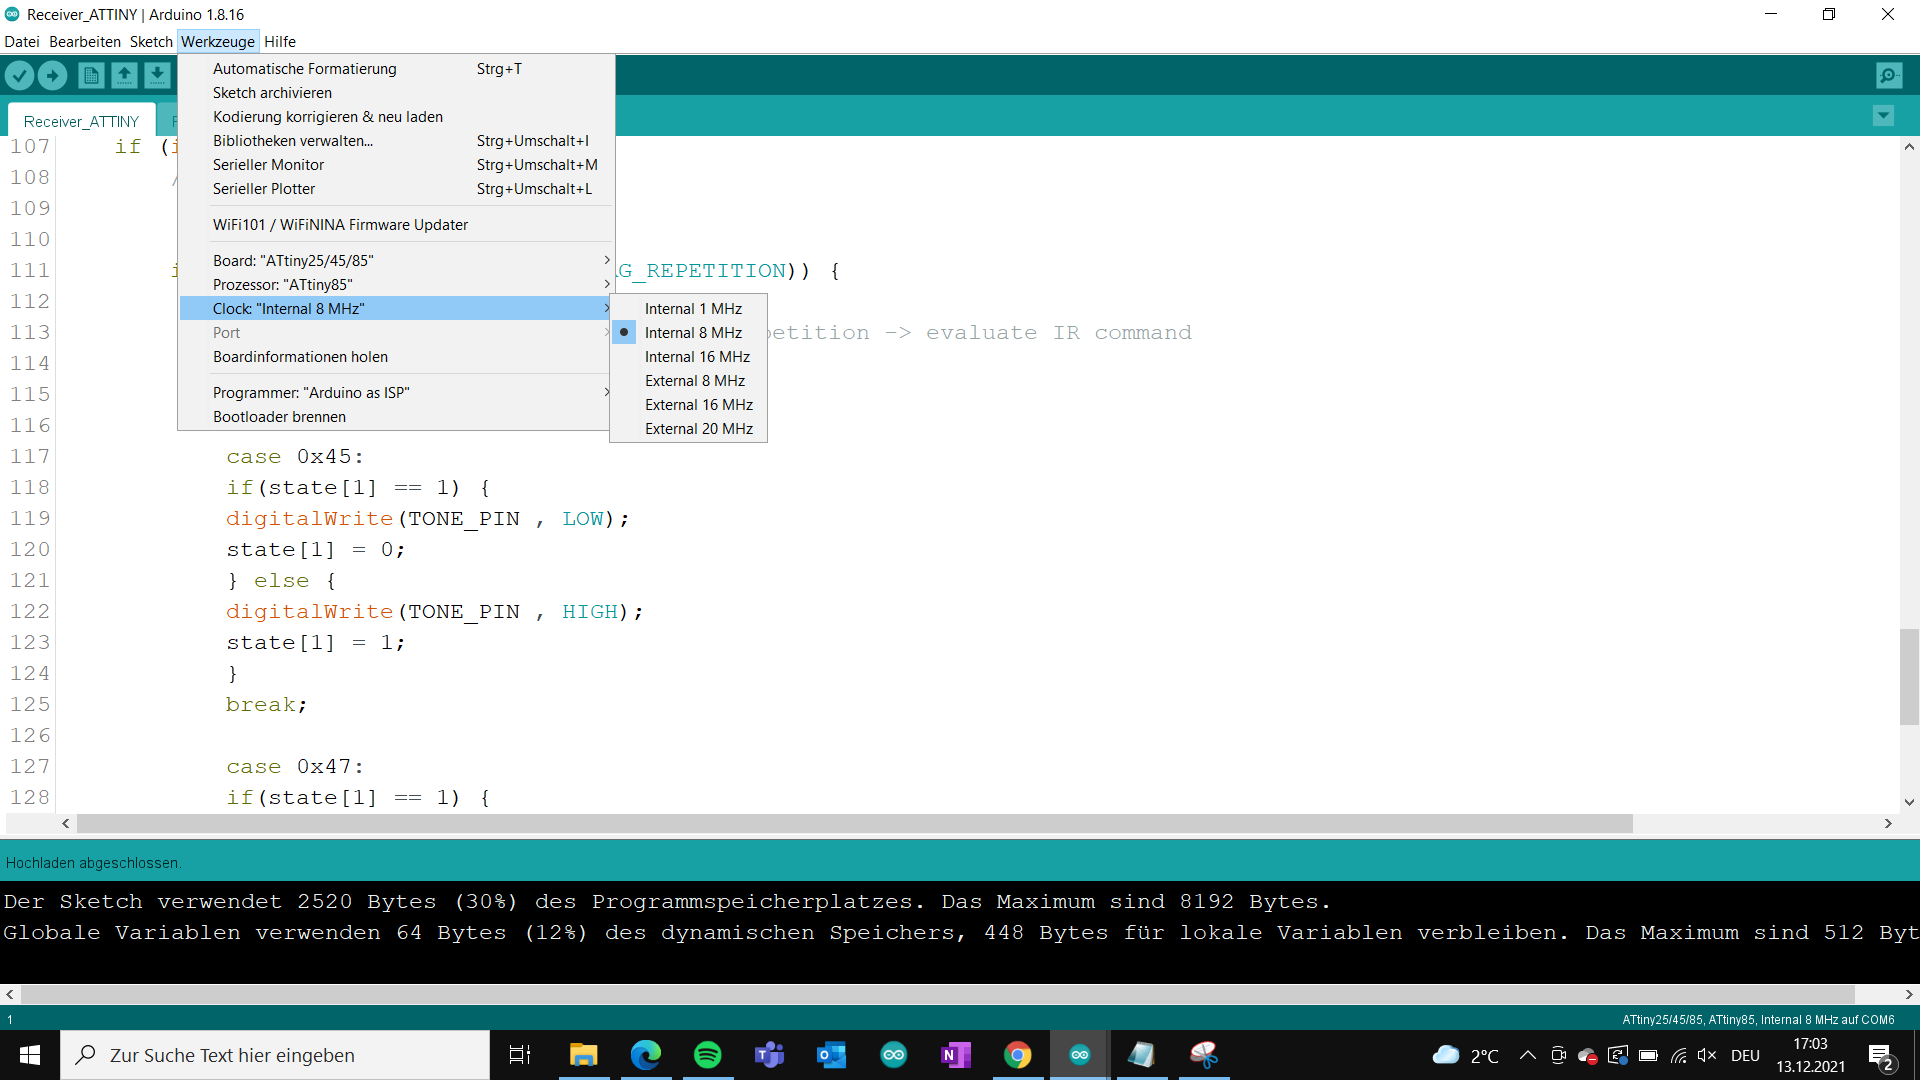The height and width of the screenshot is (1080, 1920).
Task: Choose Kodierung korrigieren & neu laden
Action: [396, 117]
